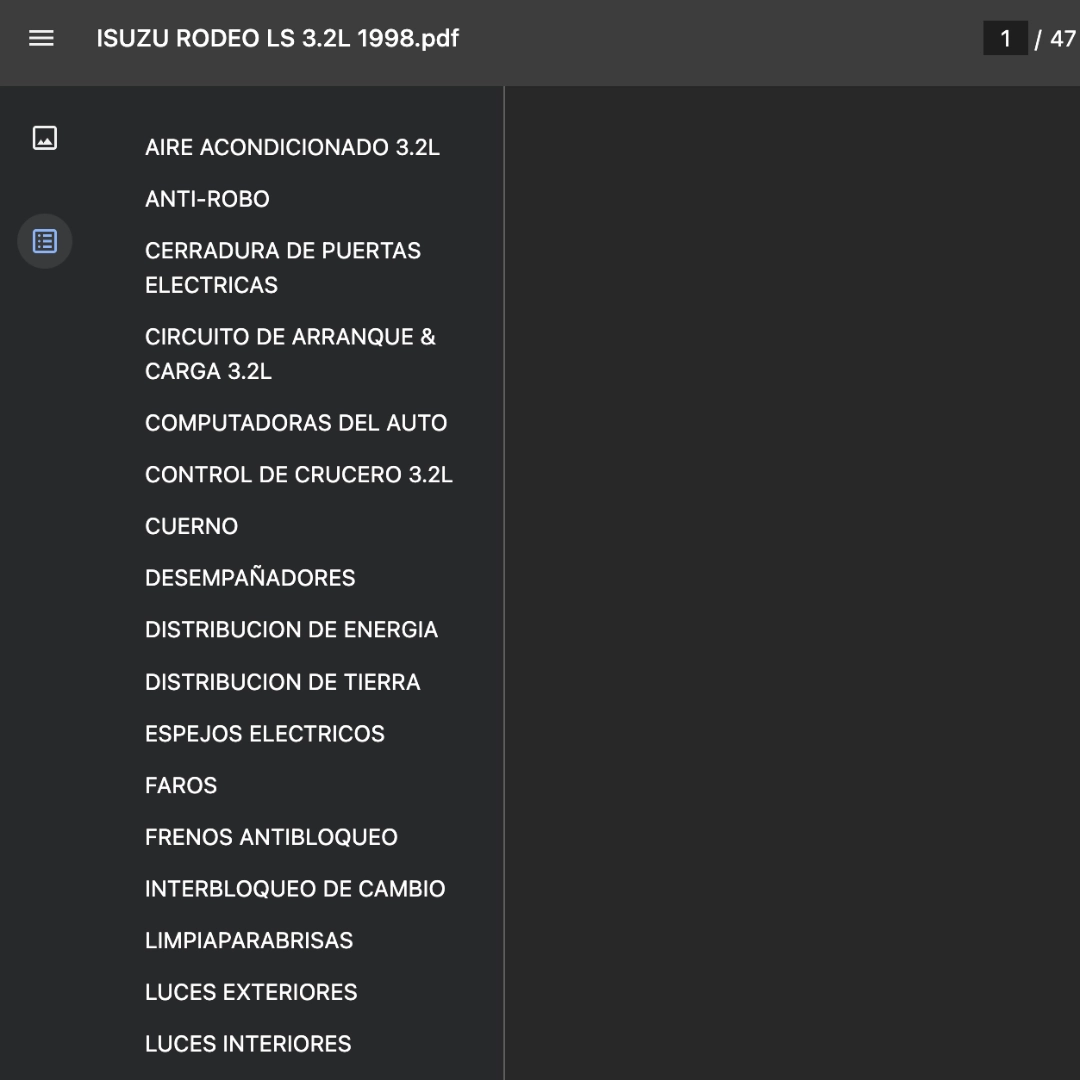Go to FAROS section
1080x1080 pixels.
coord(181,785)
